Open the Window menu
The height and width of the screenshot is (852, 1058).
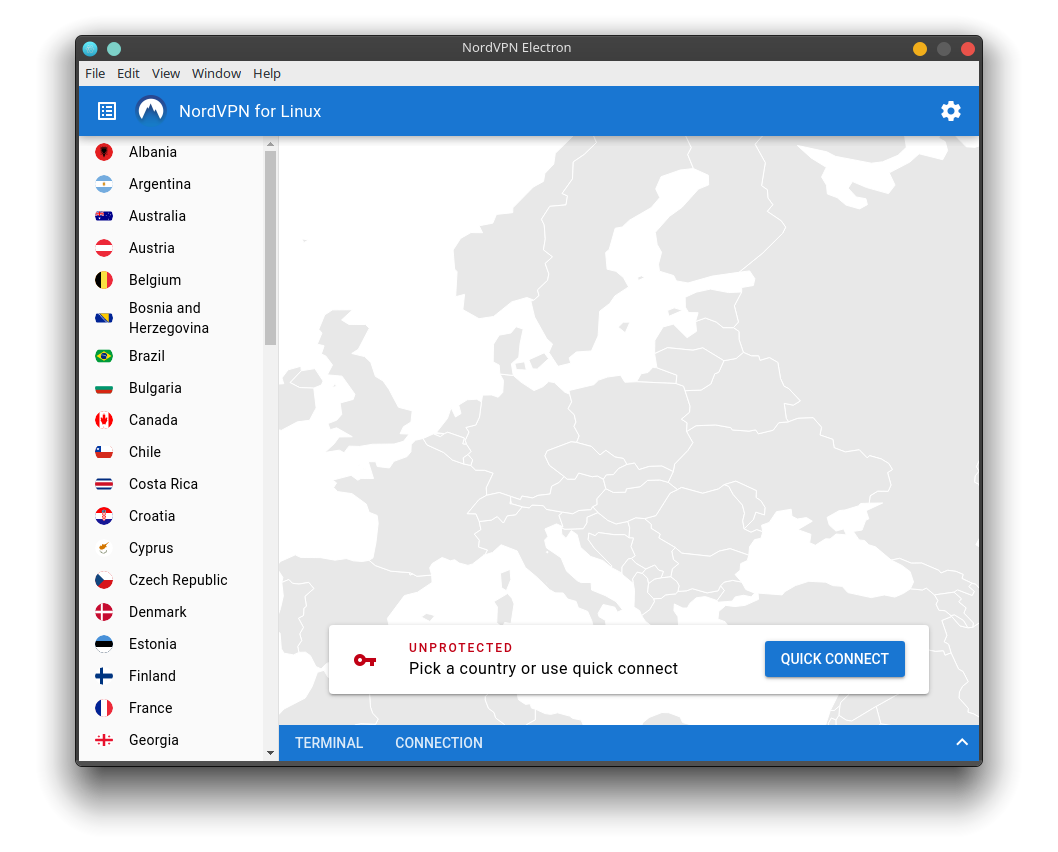[216, 74]
